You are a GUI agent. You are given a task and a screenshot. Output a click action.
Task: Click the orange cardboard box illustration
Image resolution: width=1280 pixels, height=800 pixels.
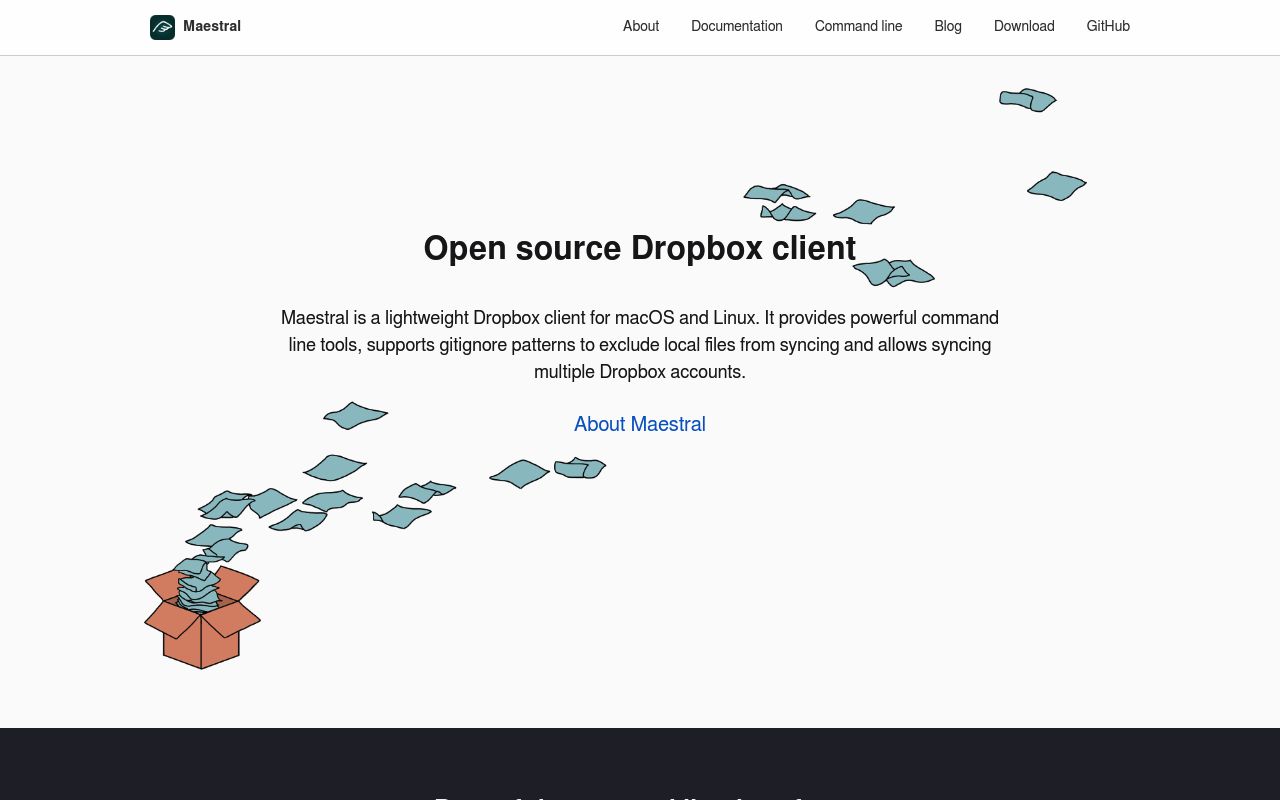202,617
